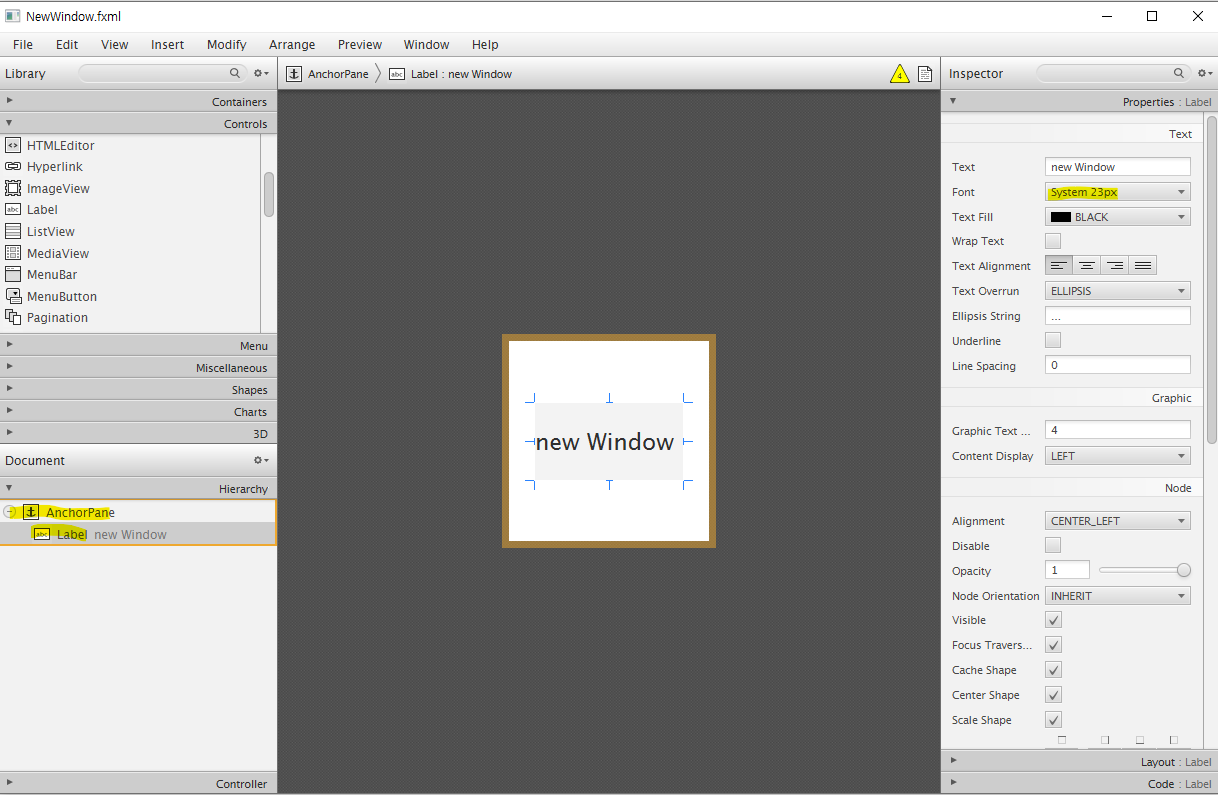Viewport: 1218px width, 795px height.
Task: Expand the Charts library section
Action: [x=138, y=411]
